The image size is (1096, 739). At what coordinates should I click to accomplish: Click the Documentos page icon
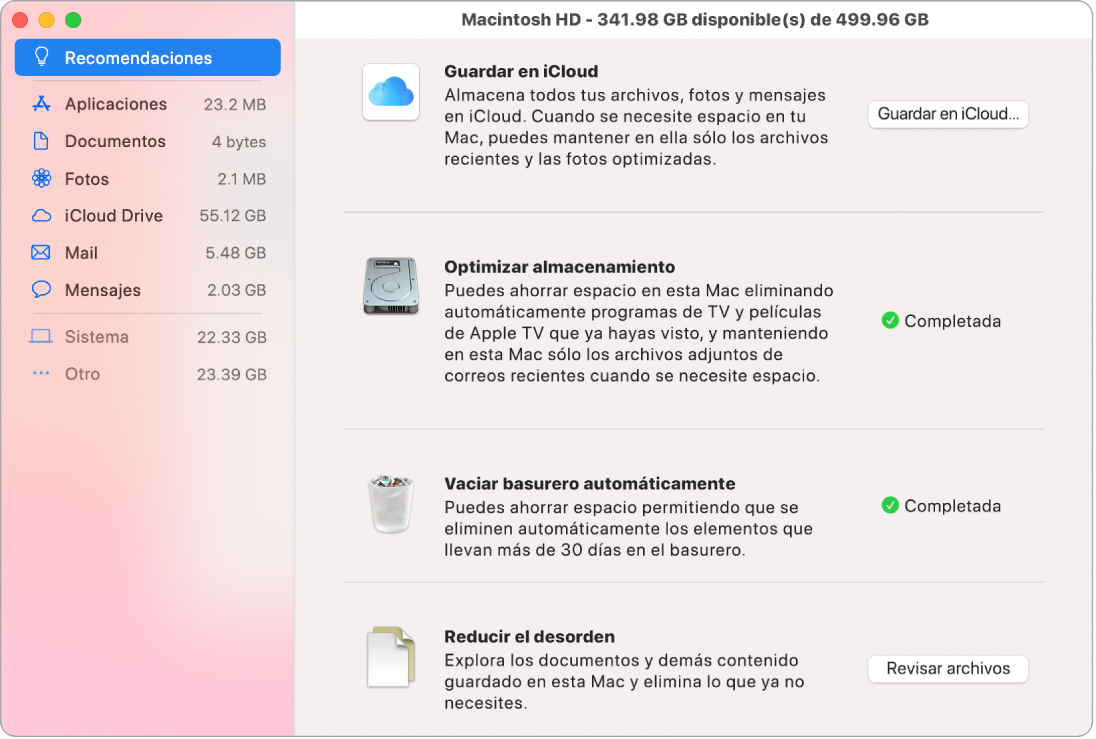[x=40, y=141]
